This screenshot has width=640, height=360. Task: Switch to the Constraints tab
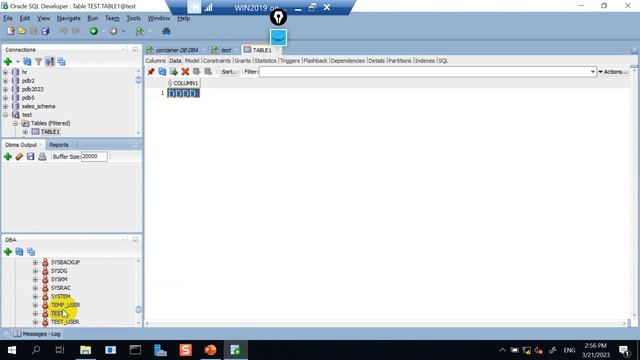coord(217,60)
